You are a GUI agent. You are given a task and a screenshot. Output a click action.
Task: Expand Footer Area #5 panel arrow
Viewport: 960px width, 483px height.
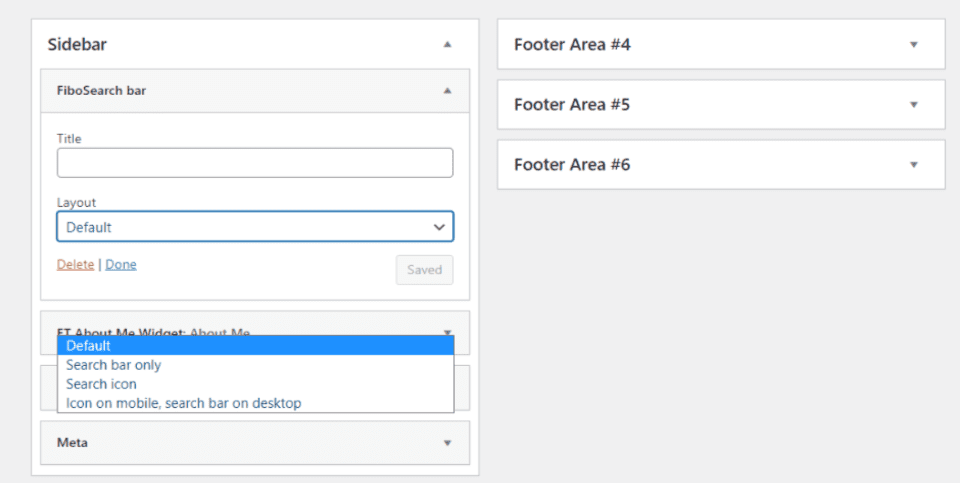click(913, 104)
